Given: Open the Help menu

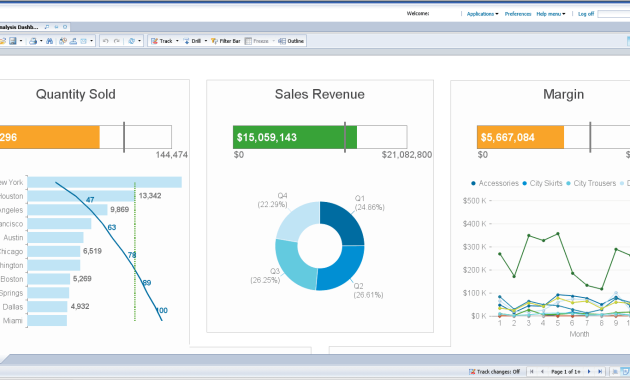Looking at the screenshot, I should click(x=550, y=14).
